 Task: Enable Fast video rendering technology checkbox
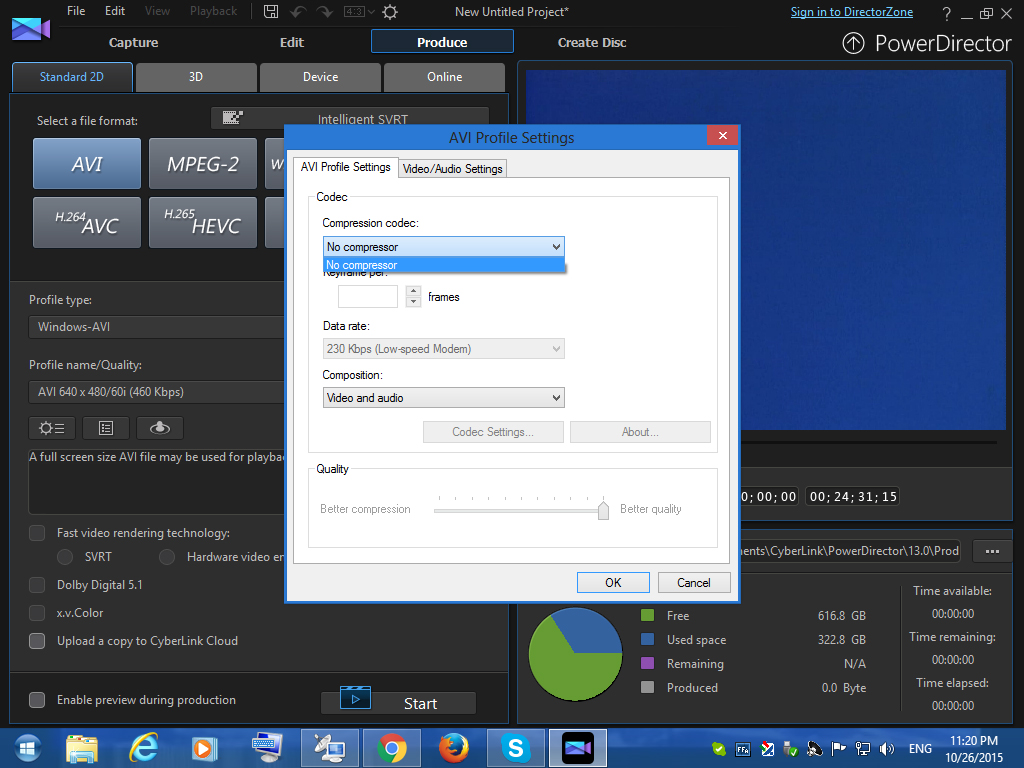coord(37,533)
